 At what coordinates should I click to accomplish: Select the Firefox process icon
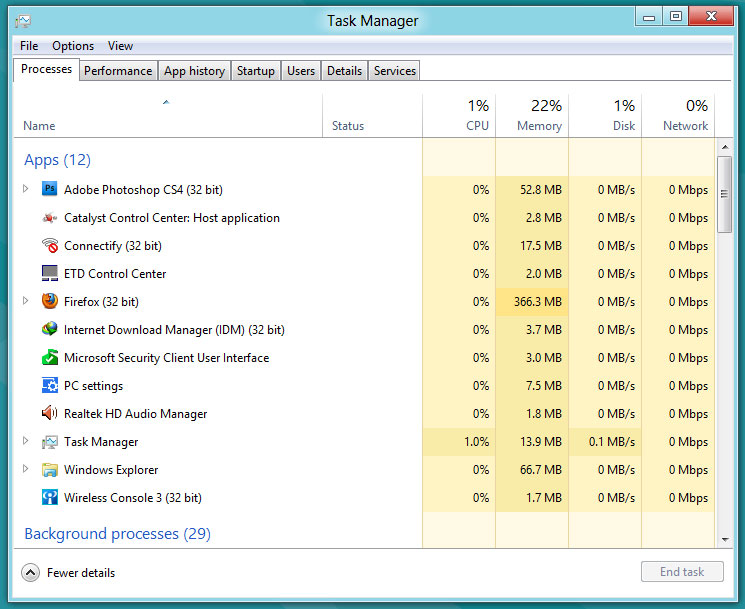click(x=50, y=301)
